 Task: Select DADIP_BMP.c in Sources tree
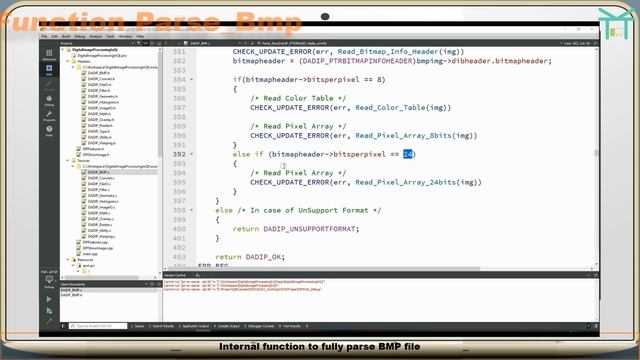click(x=98, y=172)
